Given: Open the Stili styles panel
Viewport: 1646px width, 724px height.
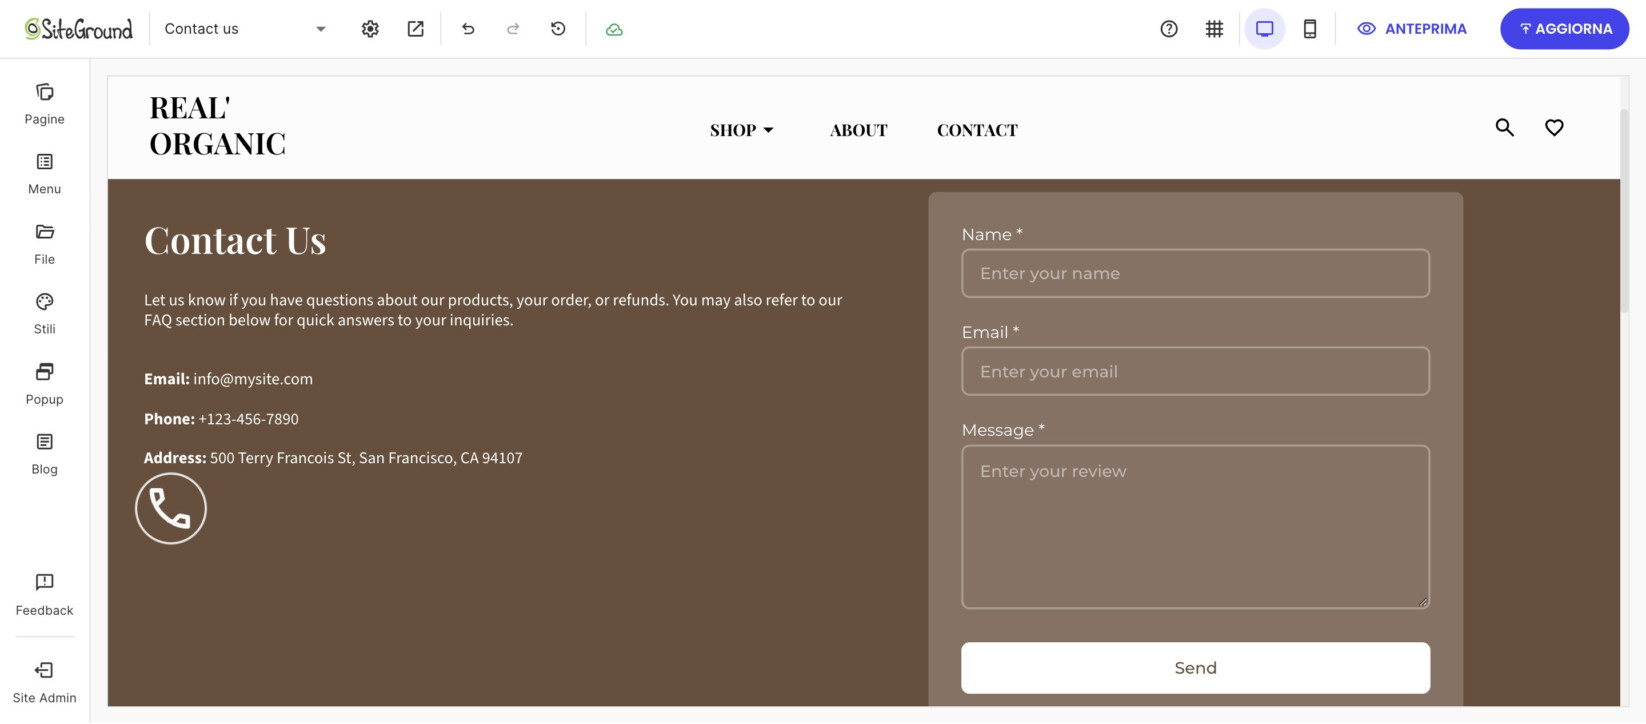Looking at the screenshot, I should [44, 314].
